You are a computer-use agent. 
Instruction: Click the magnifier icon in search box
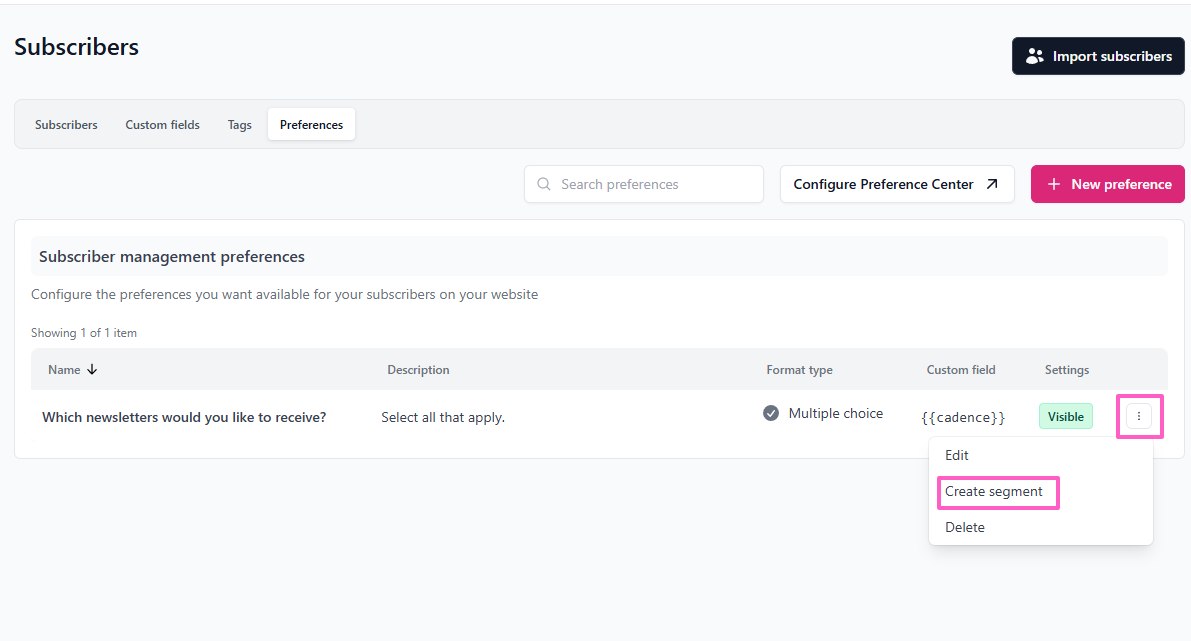[x=544, y=184]
